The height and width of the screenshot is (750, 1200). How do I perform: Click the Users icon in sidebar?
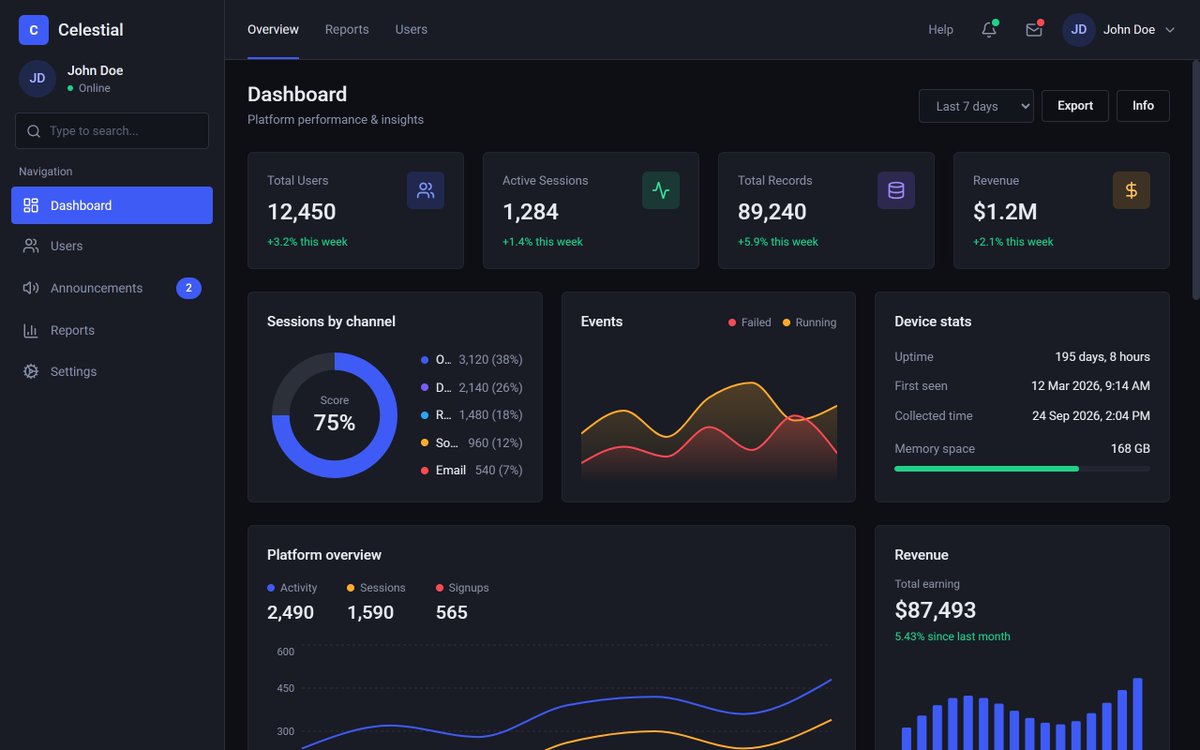click(x=31, y=246)
